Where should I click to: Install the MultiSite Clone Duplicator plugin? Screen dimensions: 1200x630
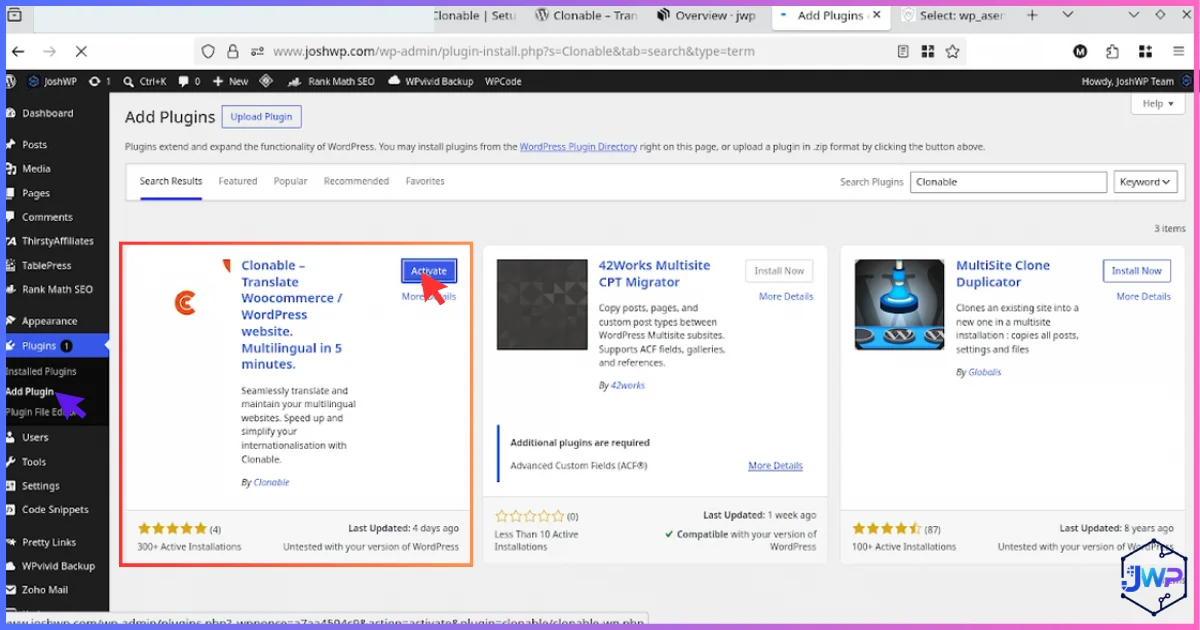[x=1137, y=271]
